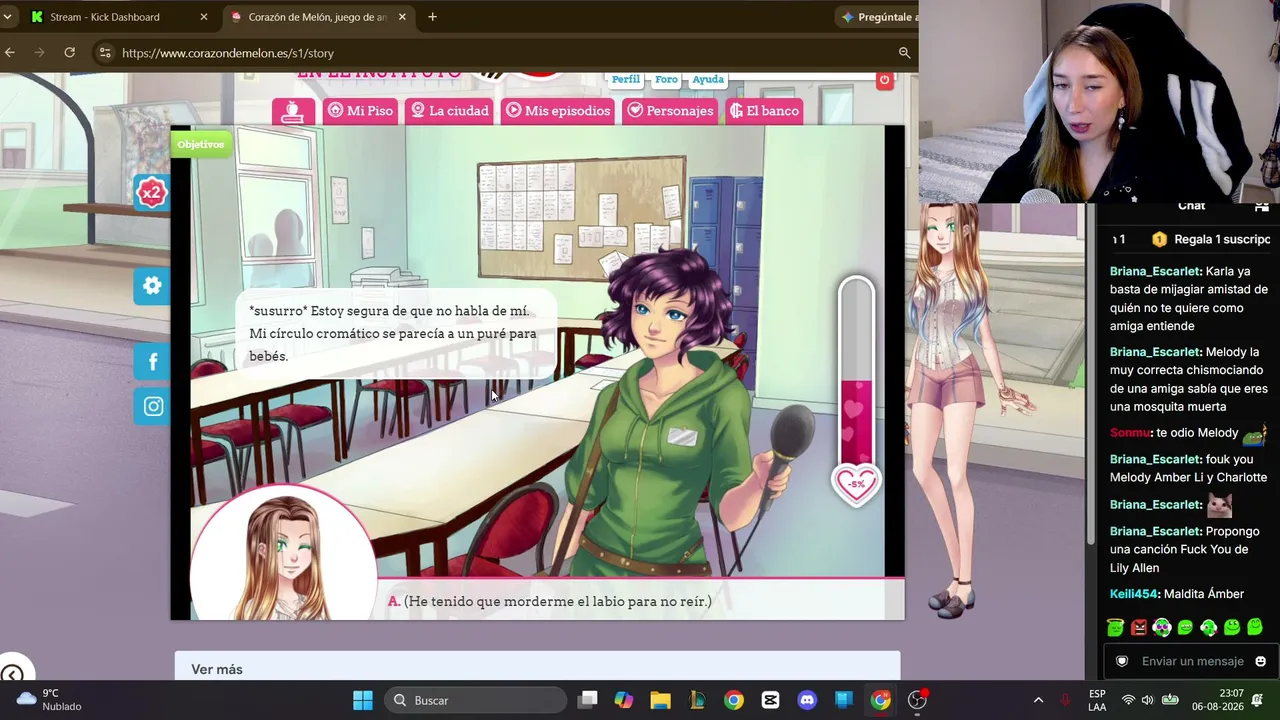Open a new browser tab
The height and width of the screenshot is (720, 1280).
coord(432,17)
